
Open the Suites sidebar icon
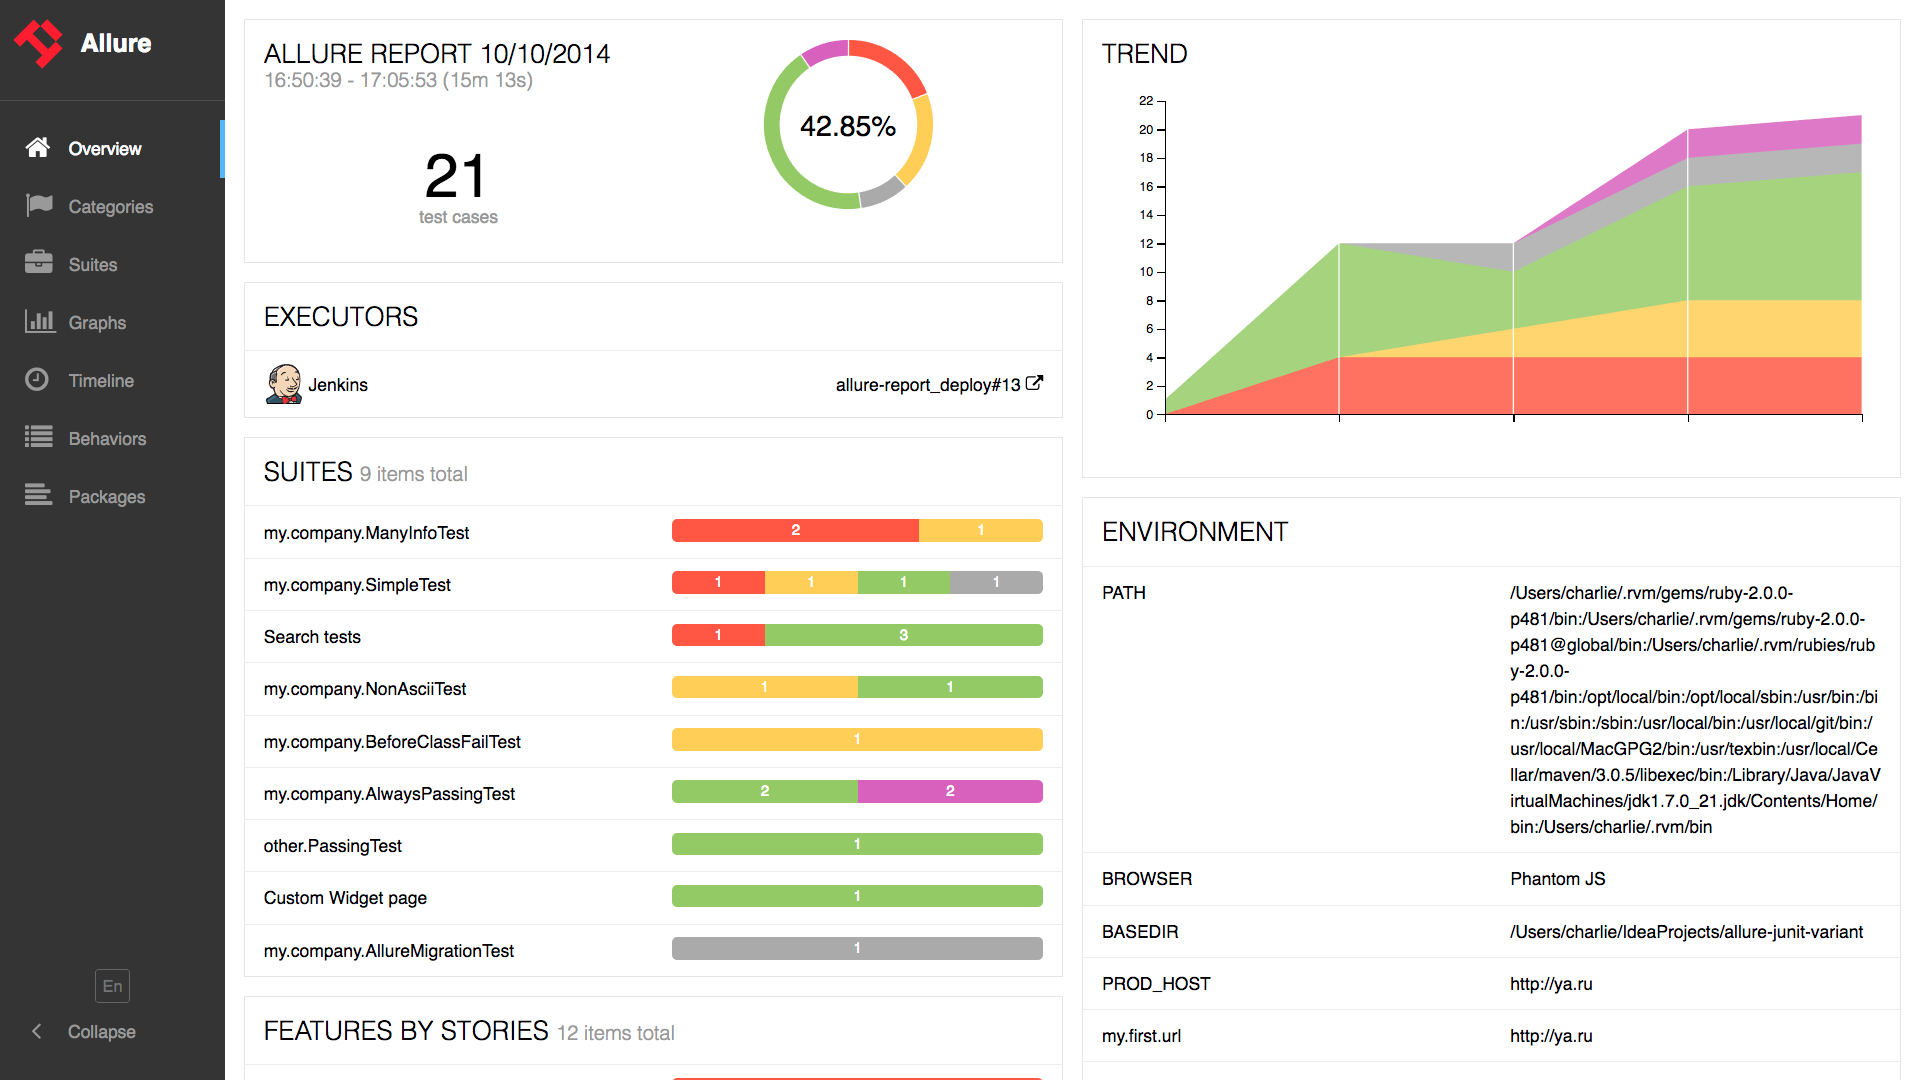click(x=40, y=264)
